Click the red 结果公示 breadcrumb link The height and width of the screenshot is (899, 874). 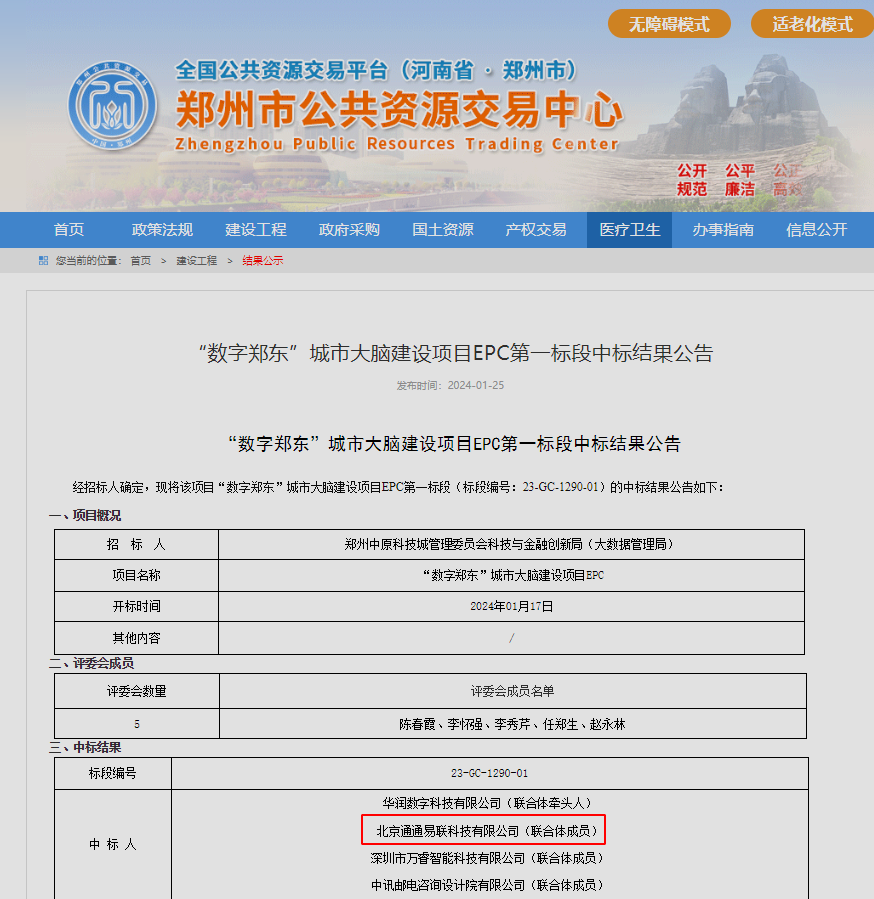262,261
